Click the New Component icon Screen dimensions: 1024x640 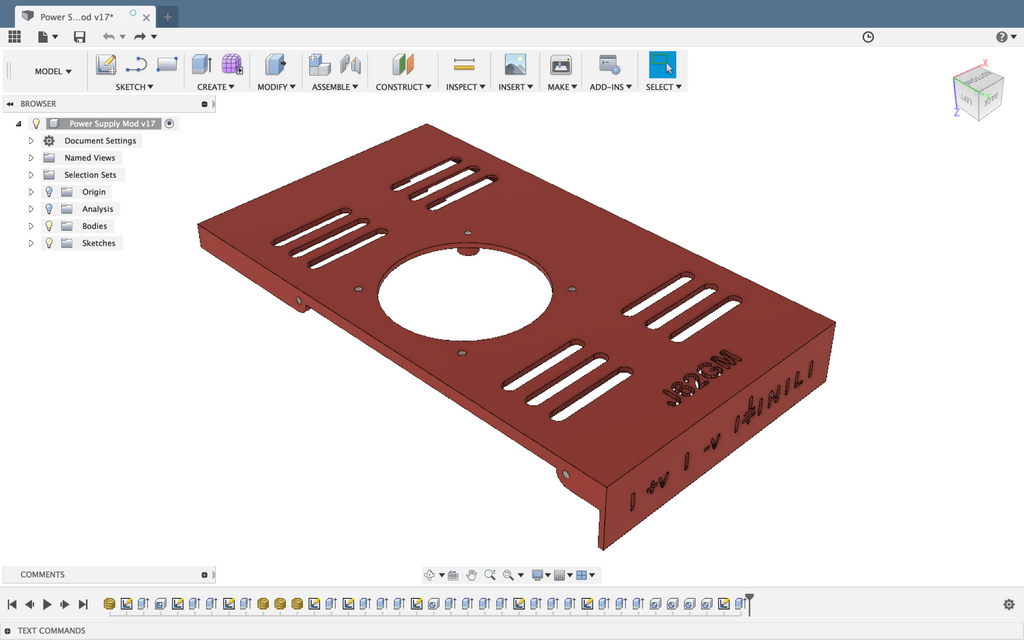tap(319, 65)
